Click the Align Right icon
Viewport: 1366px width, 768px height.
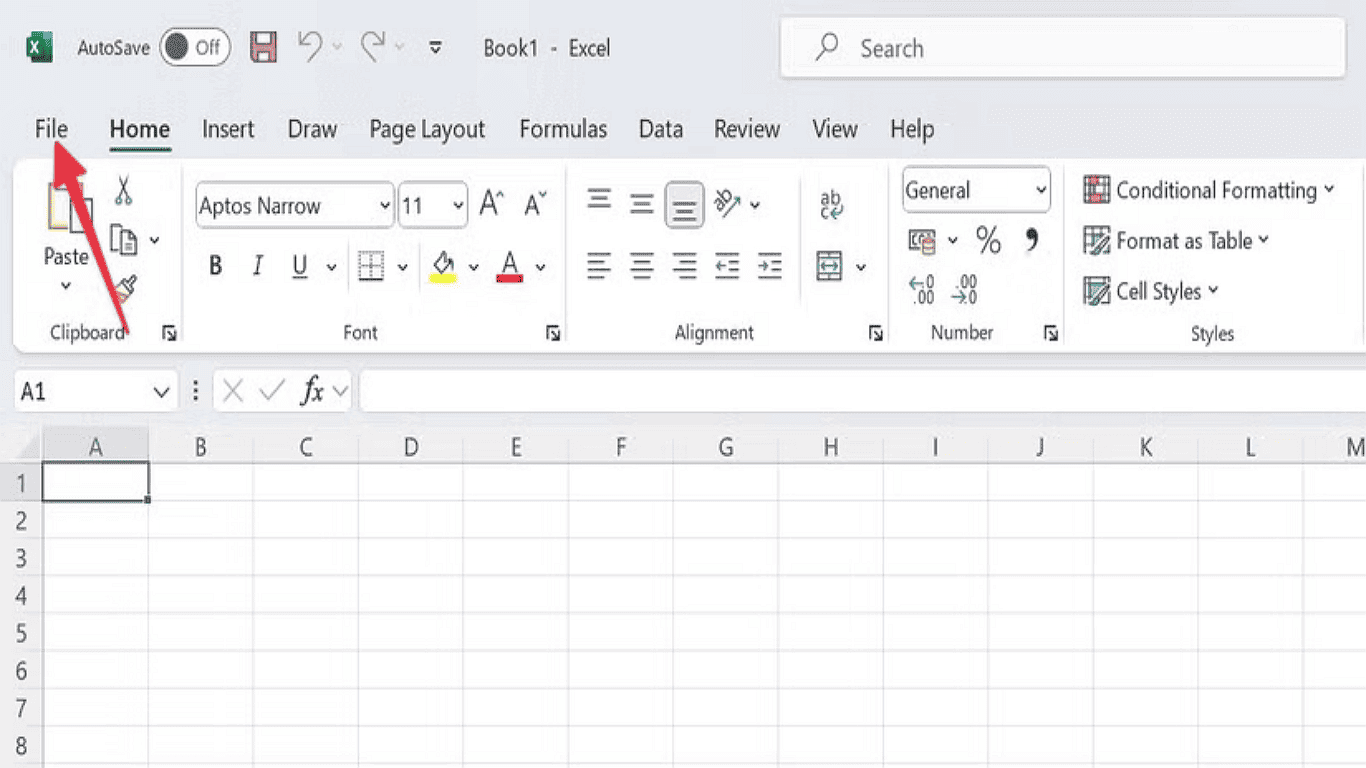pyautogui.click(x=685, y=266)
